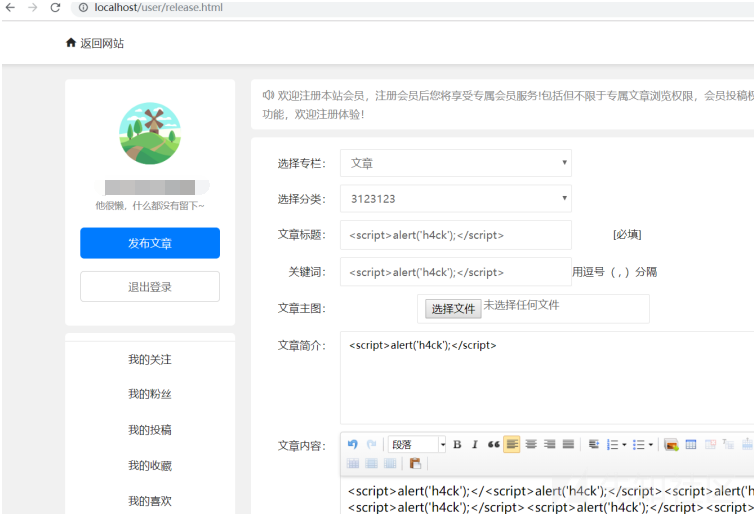The width and height of the screenshot is (754, 514).
Task: Click the delete table icon
Action: pyautogui.click(x=710, y=444)
